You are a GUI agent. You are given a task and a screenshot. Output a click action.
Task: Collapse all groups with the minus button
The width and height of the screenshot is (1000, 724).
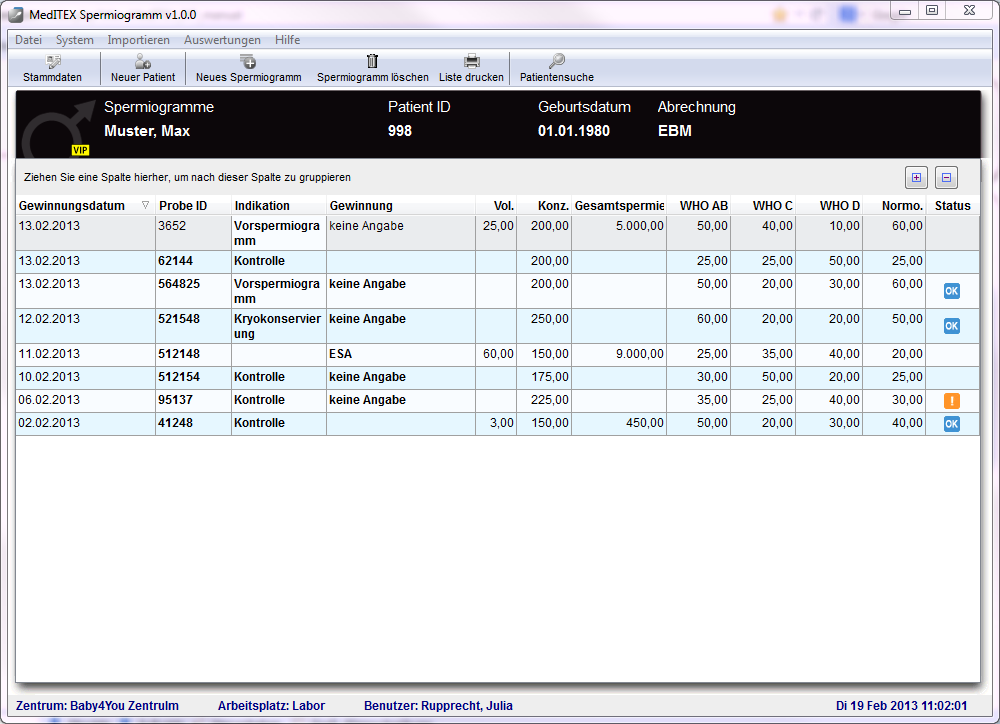946,177
